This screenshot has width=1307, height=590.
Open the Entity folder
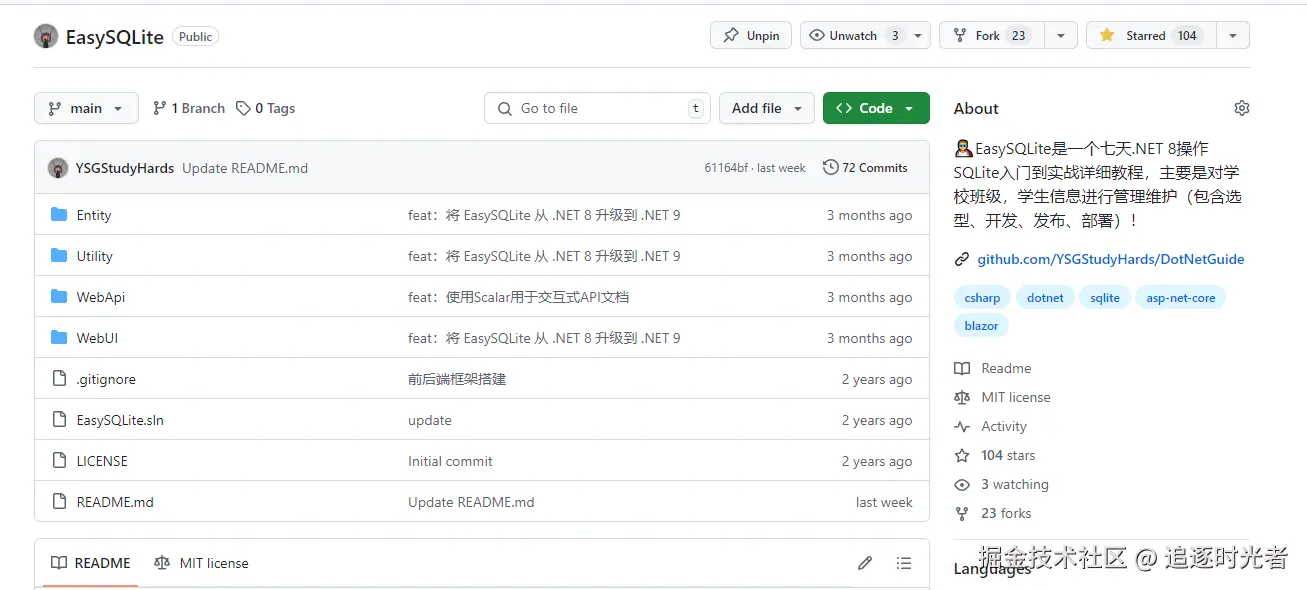[94, 215]
